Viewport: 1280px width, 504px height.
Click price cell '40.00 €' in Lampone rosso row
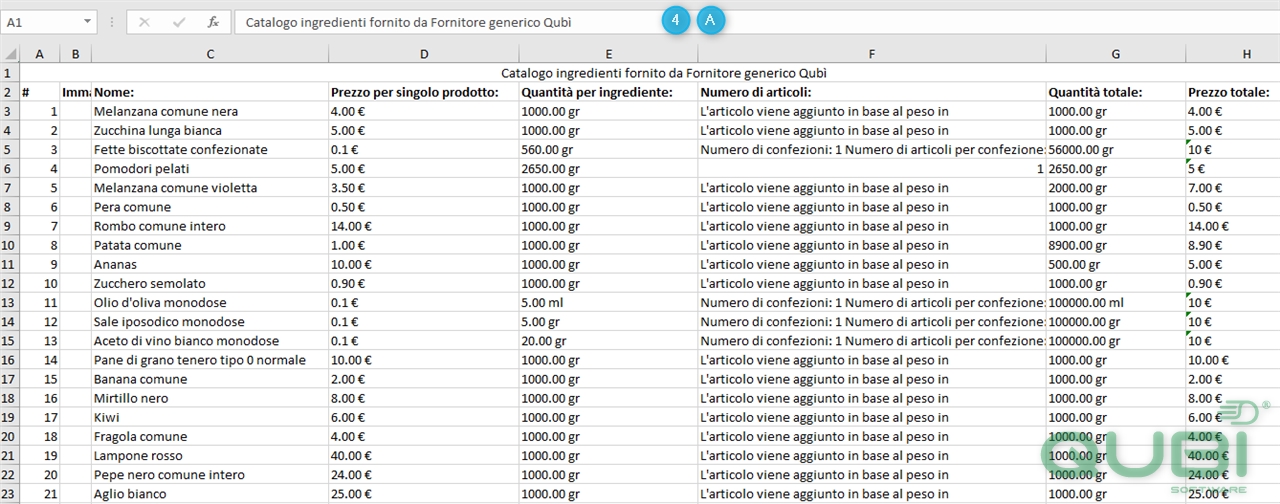(x=424, y=456)
